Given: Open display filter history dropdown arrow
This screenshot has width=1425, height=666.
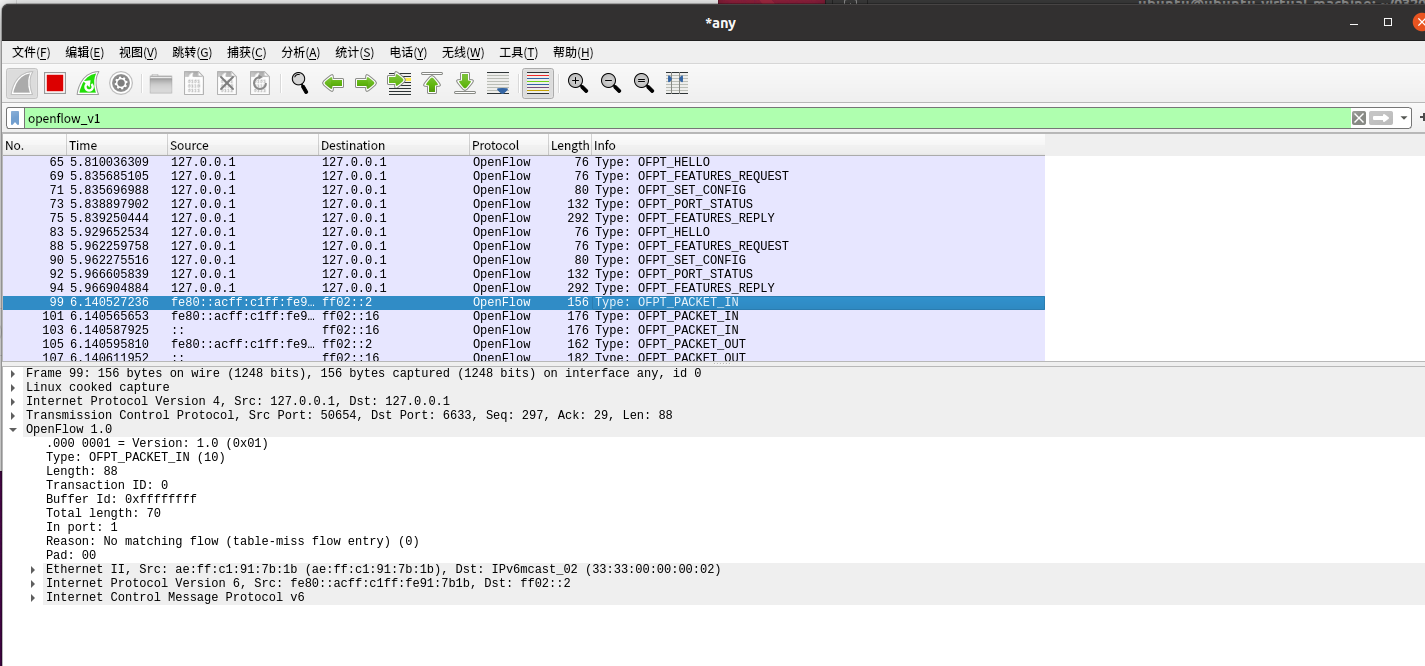Looking at the screenshot, I should (1404, 118).
